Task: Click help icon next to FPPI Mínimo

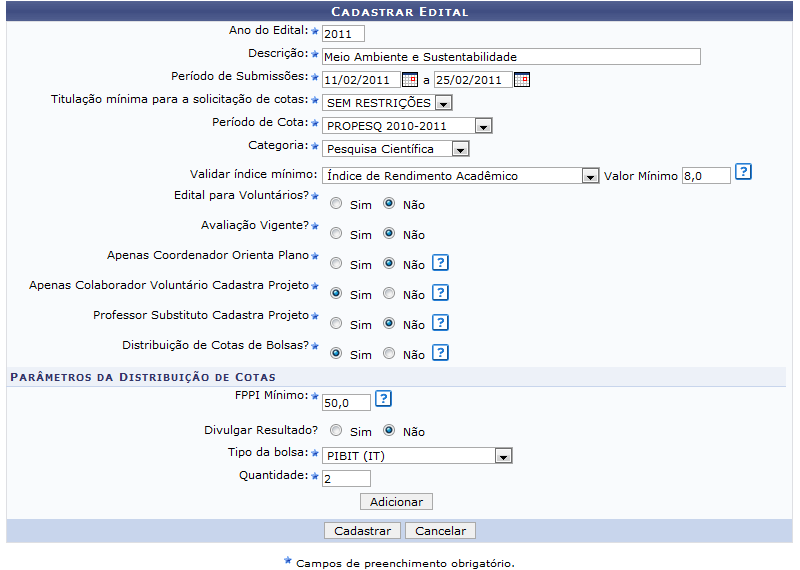Action: point(383,400)
